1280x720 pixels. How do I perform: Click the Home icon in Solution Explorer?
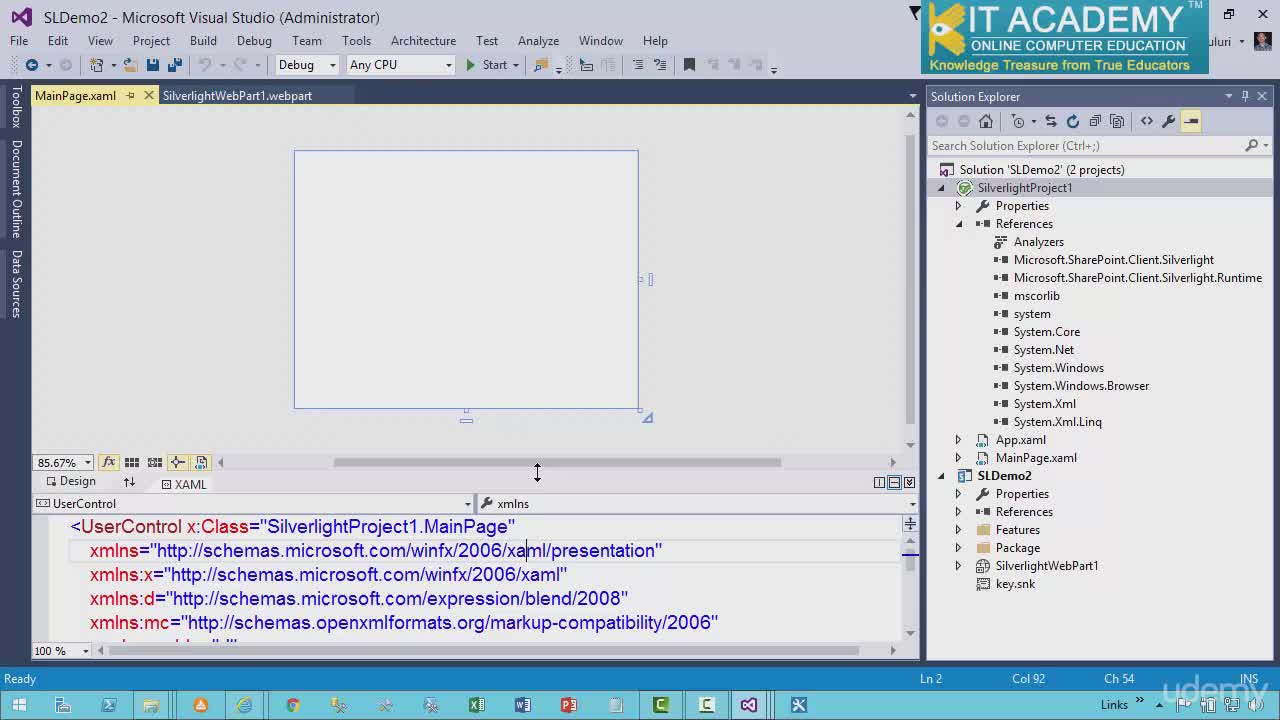tap(986, 121)
